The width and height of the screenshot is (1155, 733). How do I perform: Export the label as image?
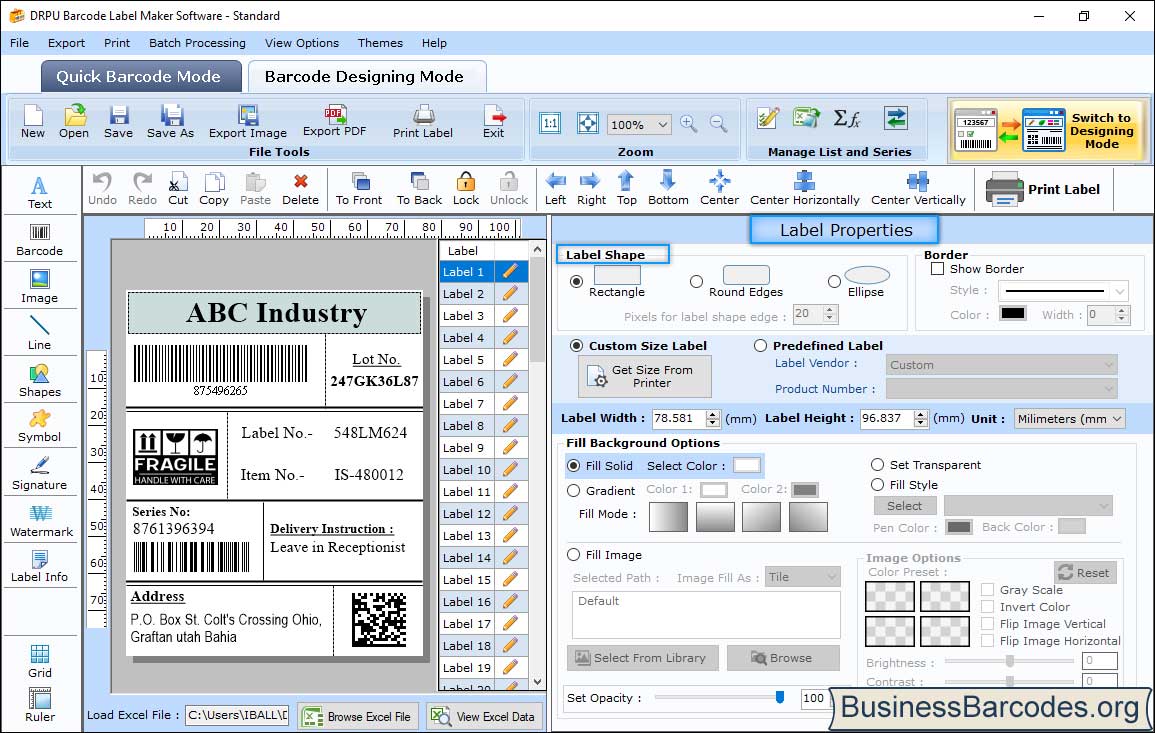pyautogui.click(x=248, y=122)
